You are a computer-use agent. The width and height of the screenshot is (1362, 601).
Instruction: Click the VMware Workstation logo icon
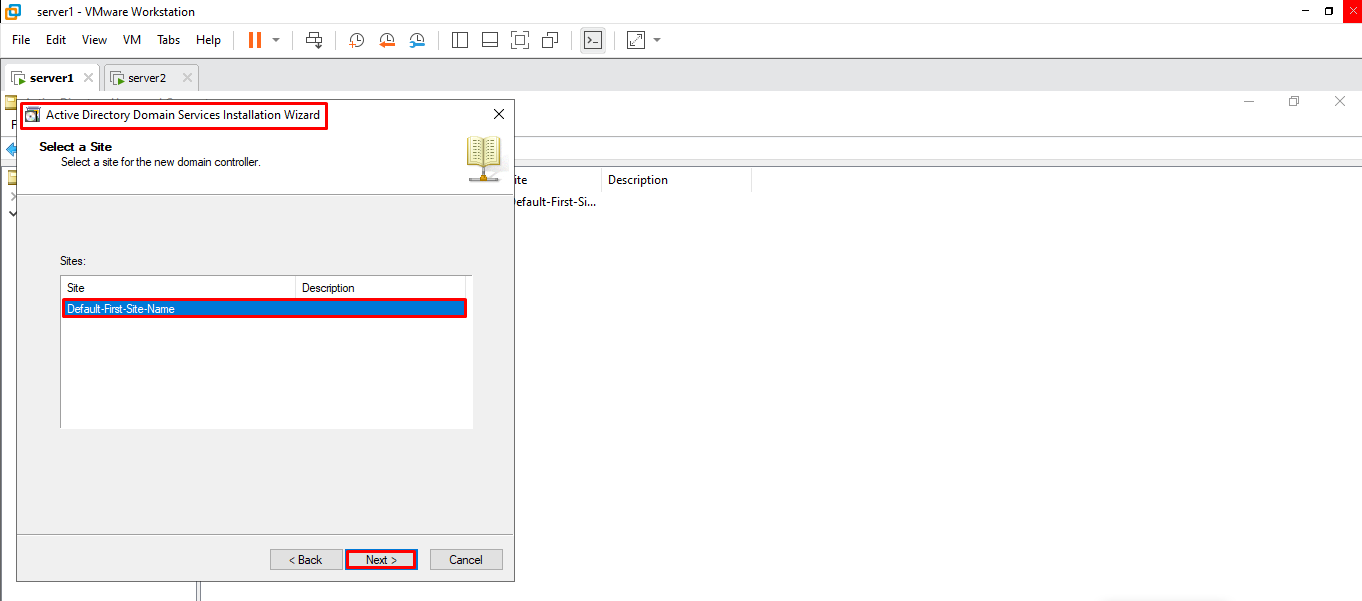coord(14,11)
